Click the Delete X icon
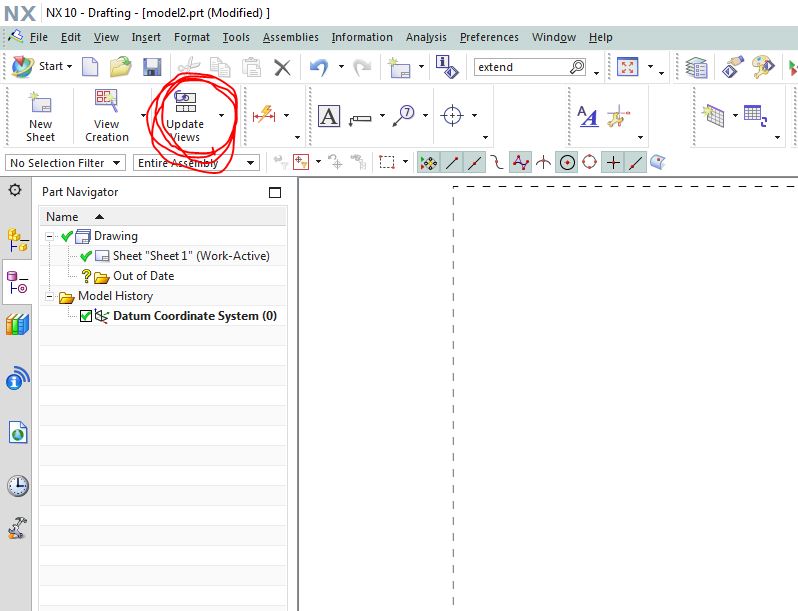Viewport: 798px width, 611px height. [x=282, y=67]
